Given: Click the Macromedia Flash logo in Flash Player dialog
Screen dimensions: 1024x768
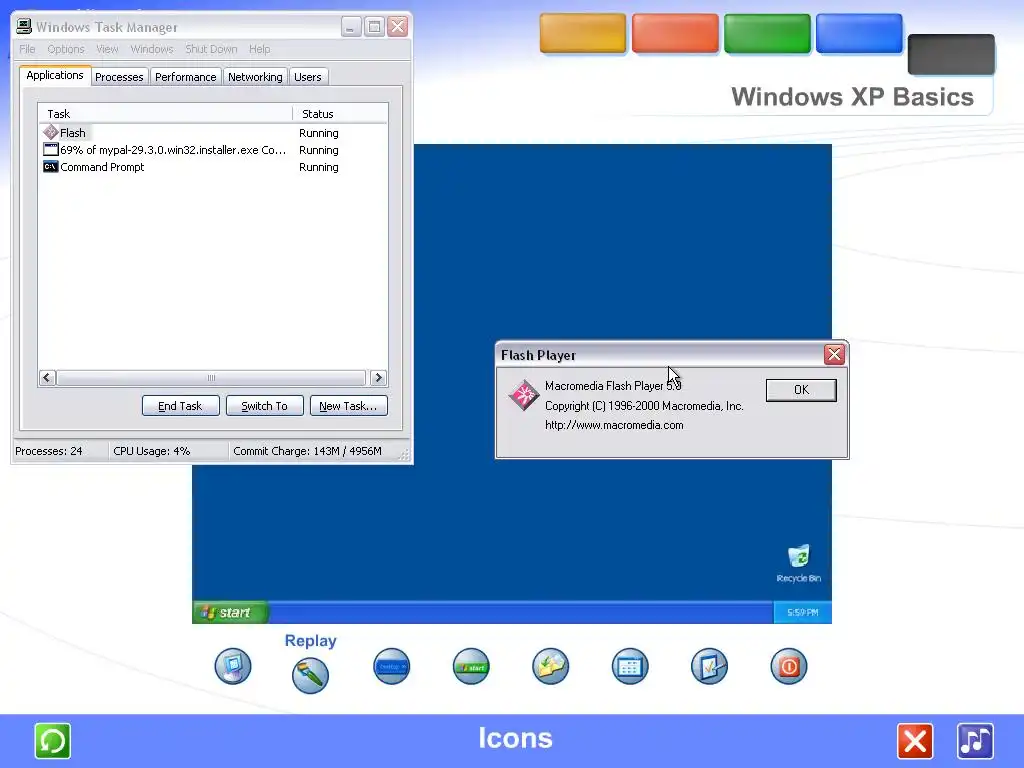Looking at the screenshot, I should [524, 395].
